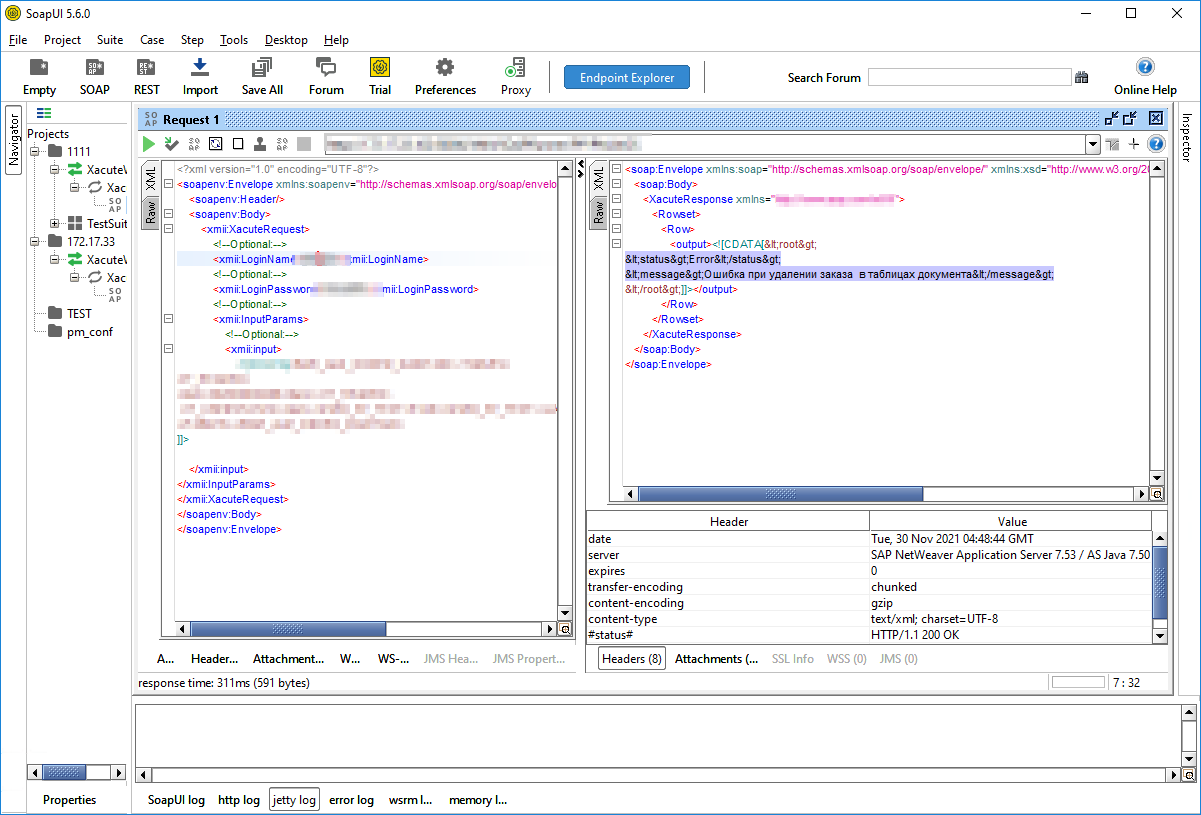Switch request editor to Raw view
Image resolution: width=1201 pixels, height=815 pixels.
[x=150, y=212]
